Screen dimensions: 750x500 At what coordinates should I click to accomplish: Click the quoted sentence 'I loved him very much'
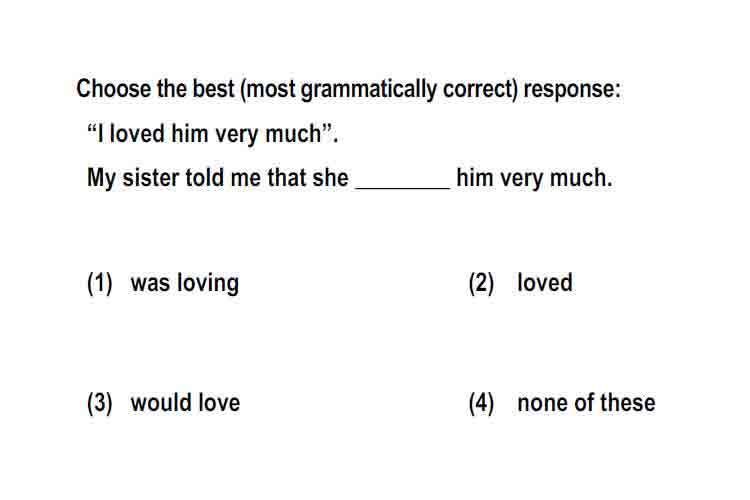point(212,133)
